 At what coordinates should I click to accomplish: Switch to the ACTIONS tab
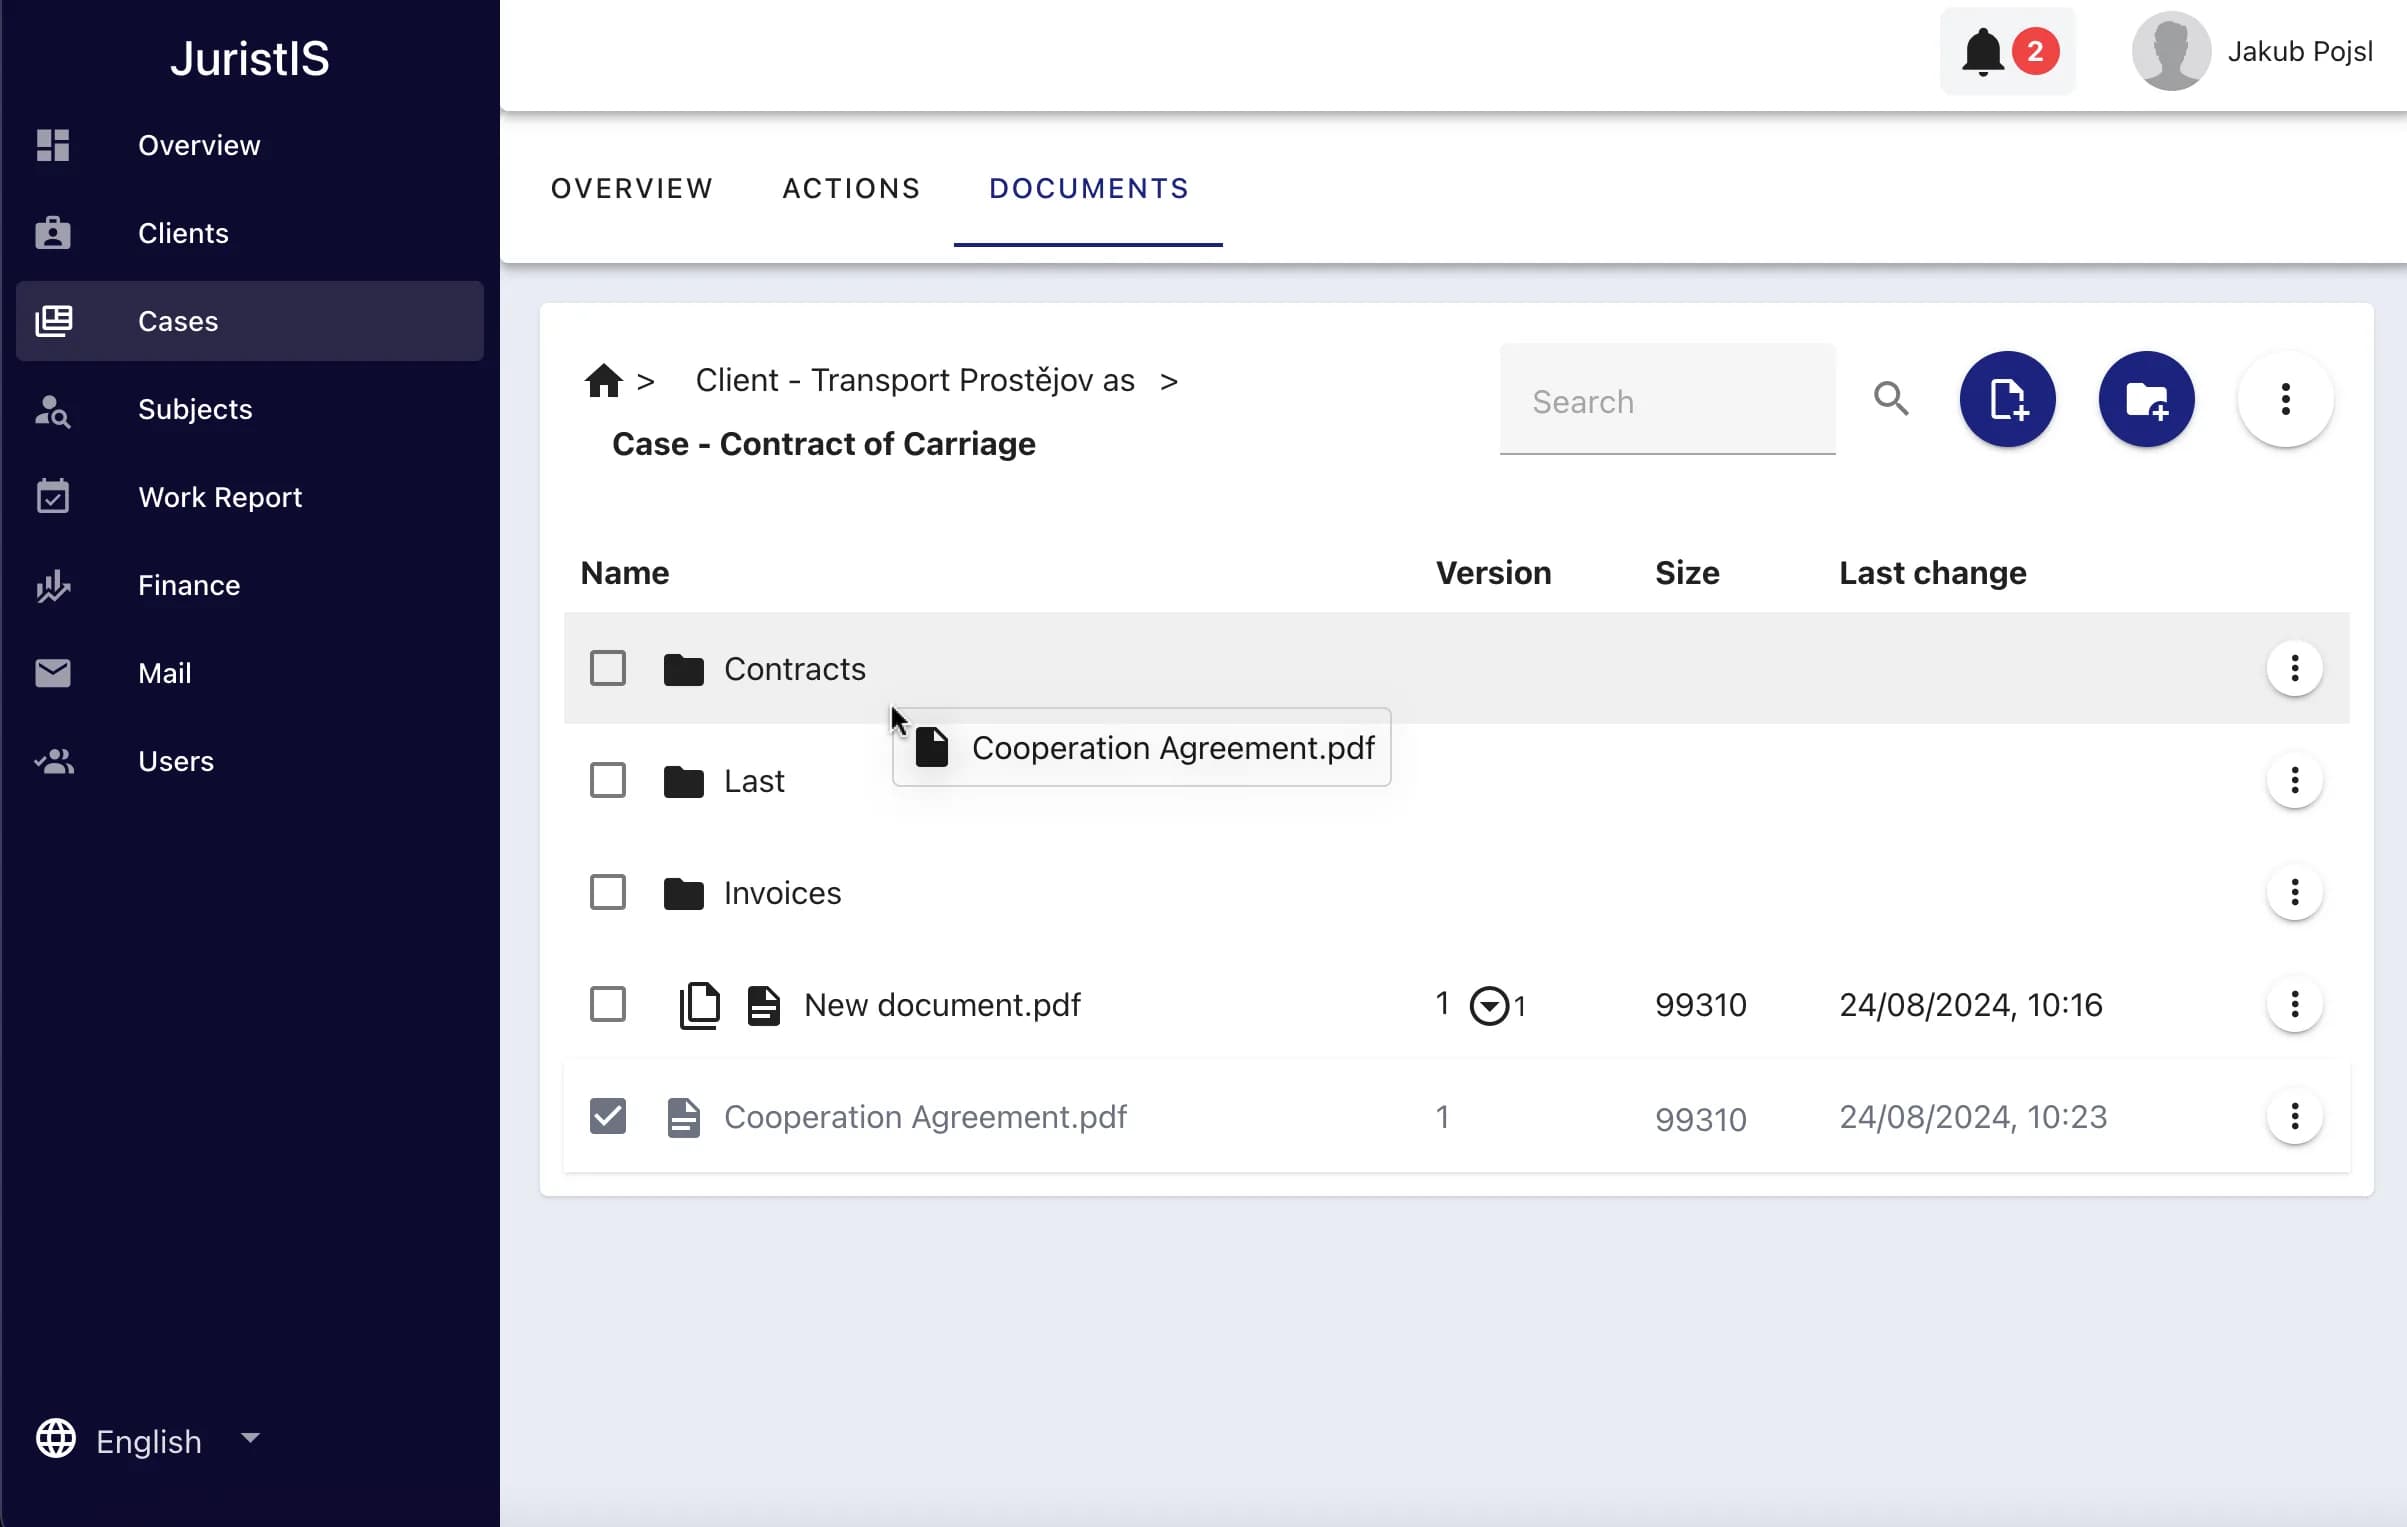(851, 189)
